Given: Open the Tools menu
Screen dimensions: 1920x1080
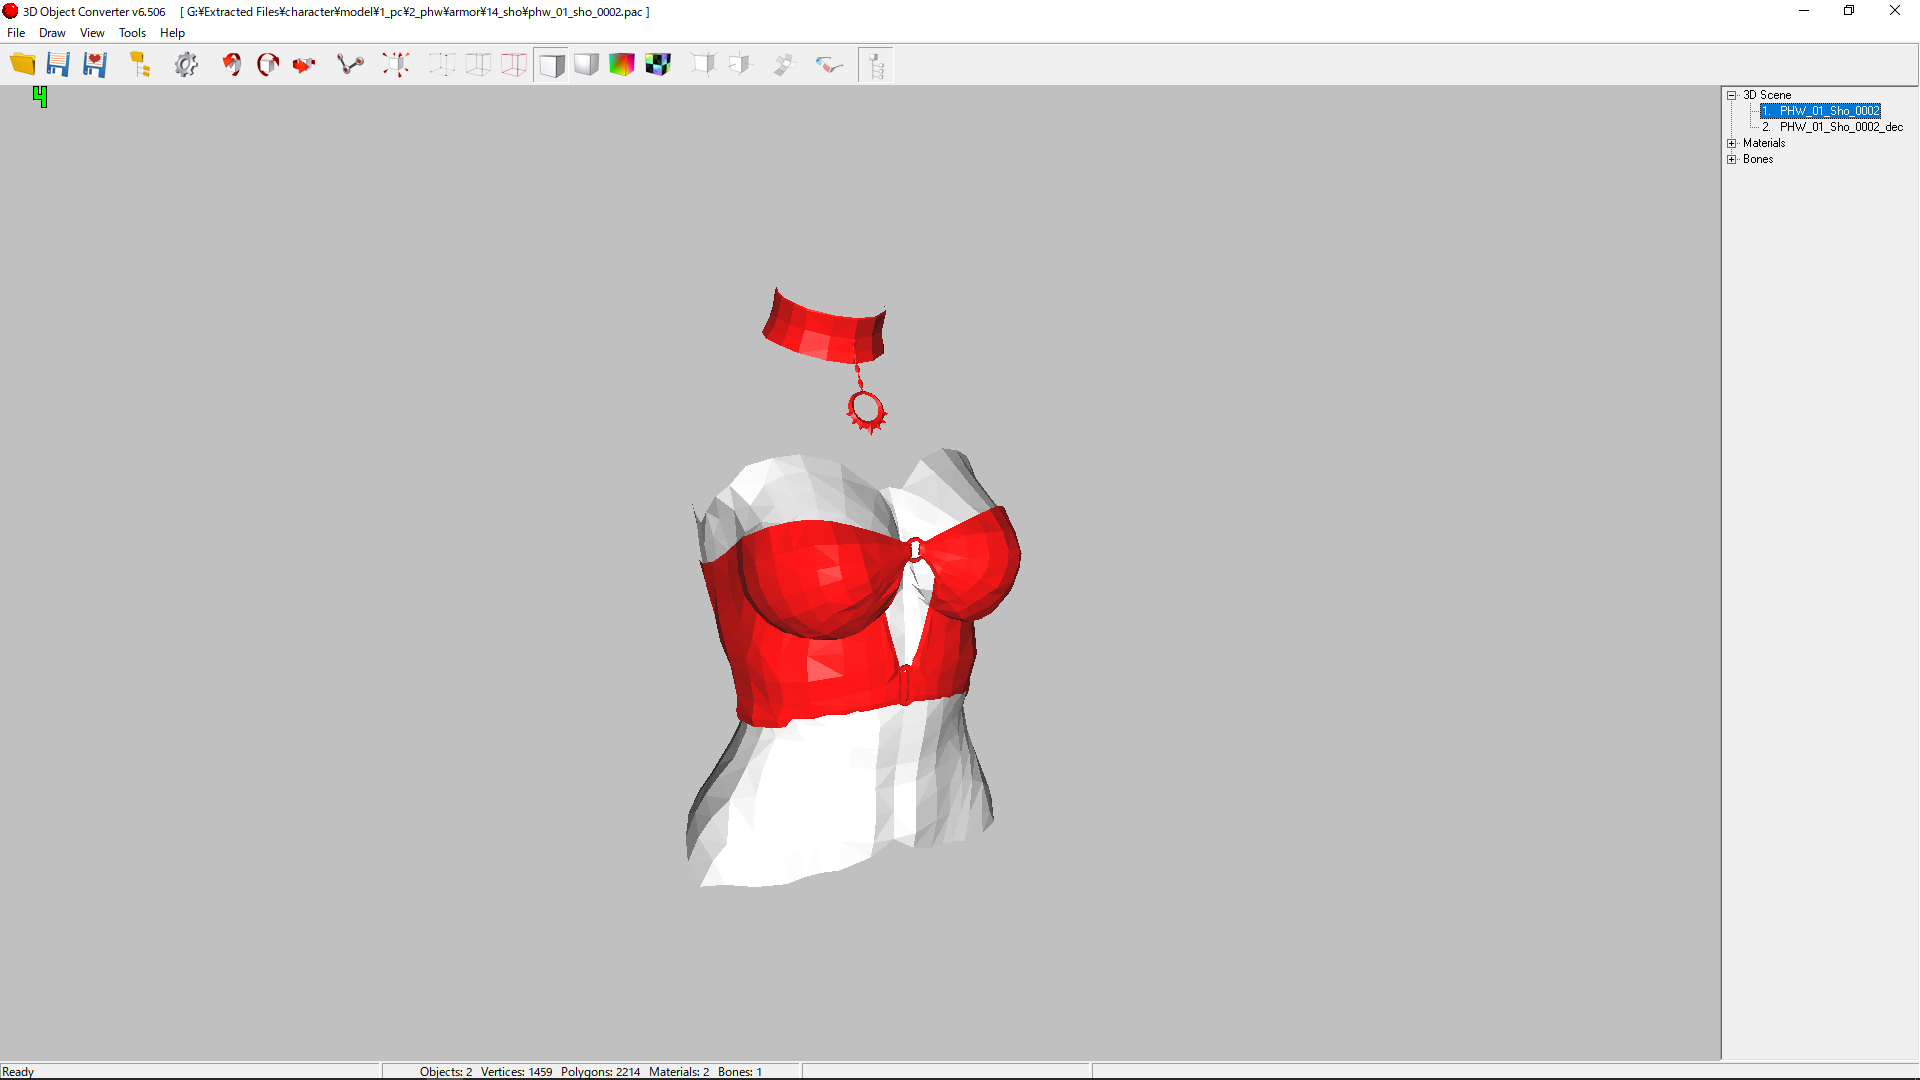Looking at the screenshot, I should [132, 33].
